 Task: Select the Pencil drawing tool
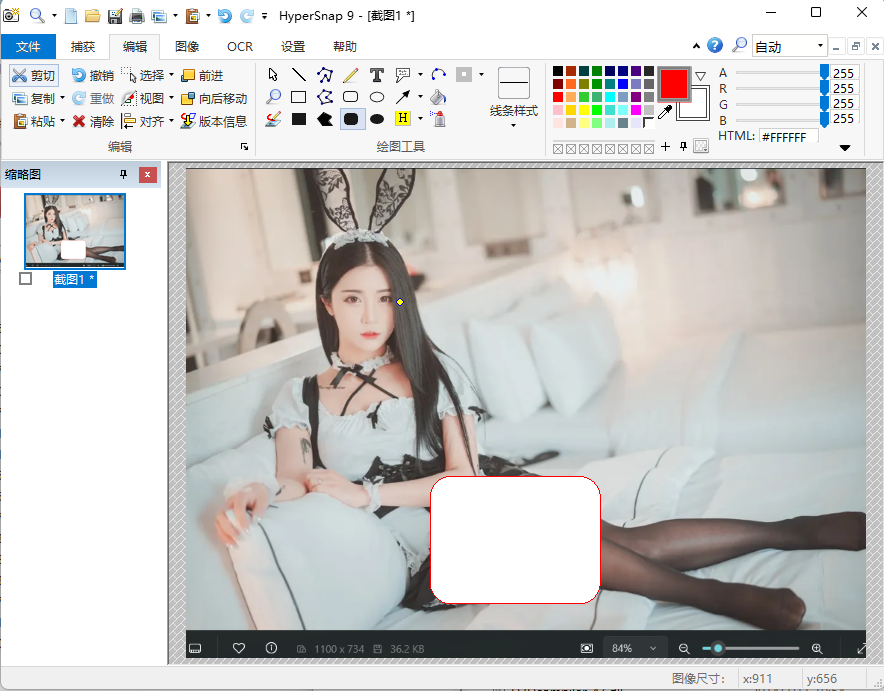(x=351, y=73)
